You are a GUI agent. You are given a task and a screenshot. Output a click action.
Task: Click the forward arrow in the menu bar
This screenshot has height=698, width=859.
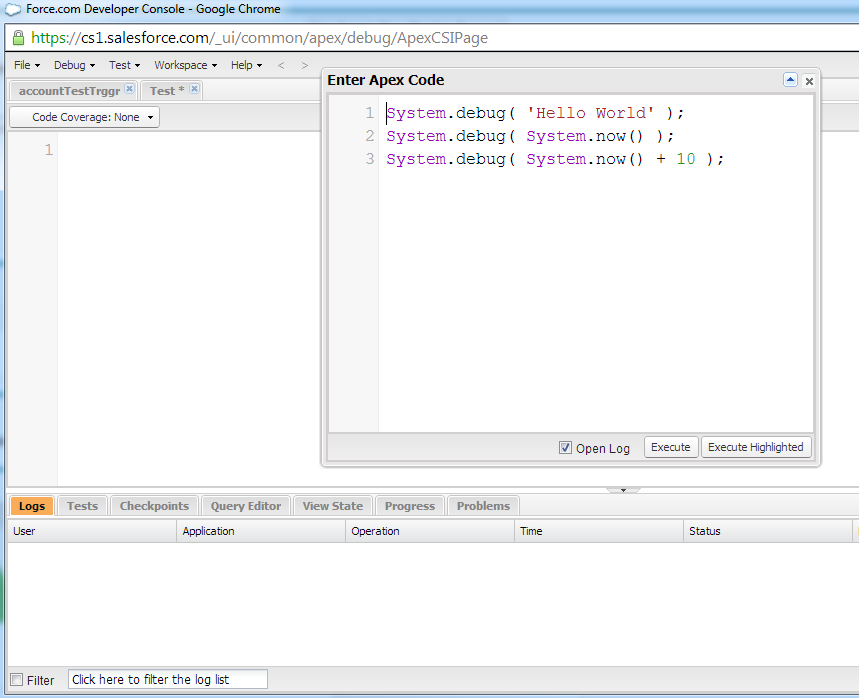305,65
